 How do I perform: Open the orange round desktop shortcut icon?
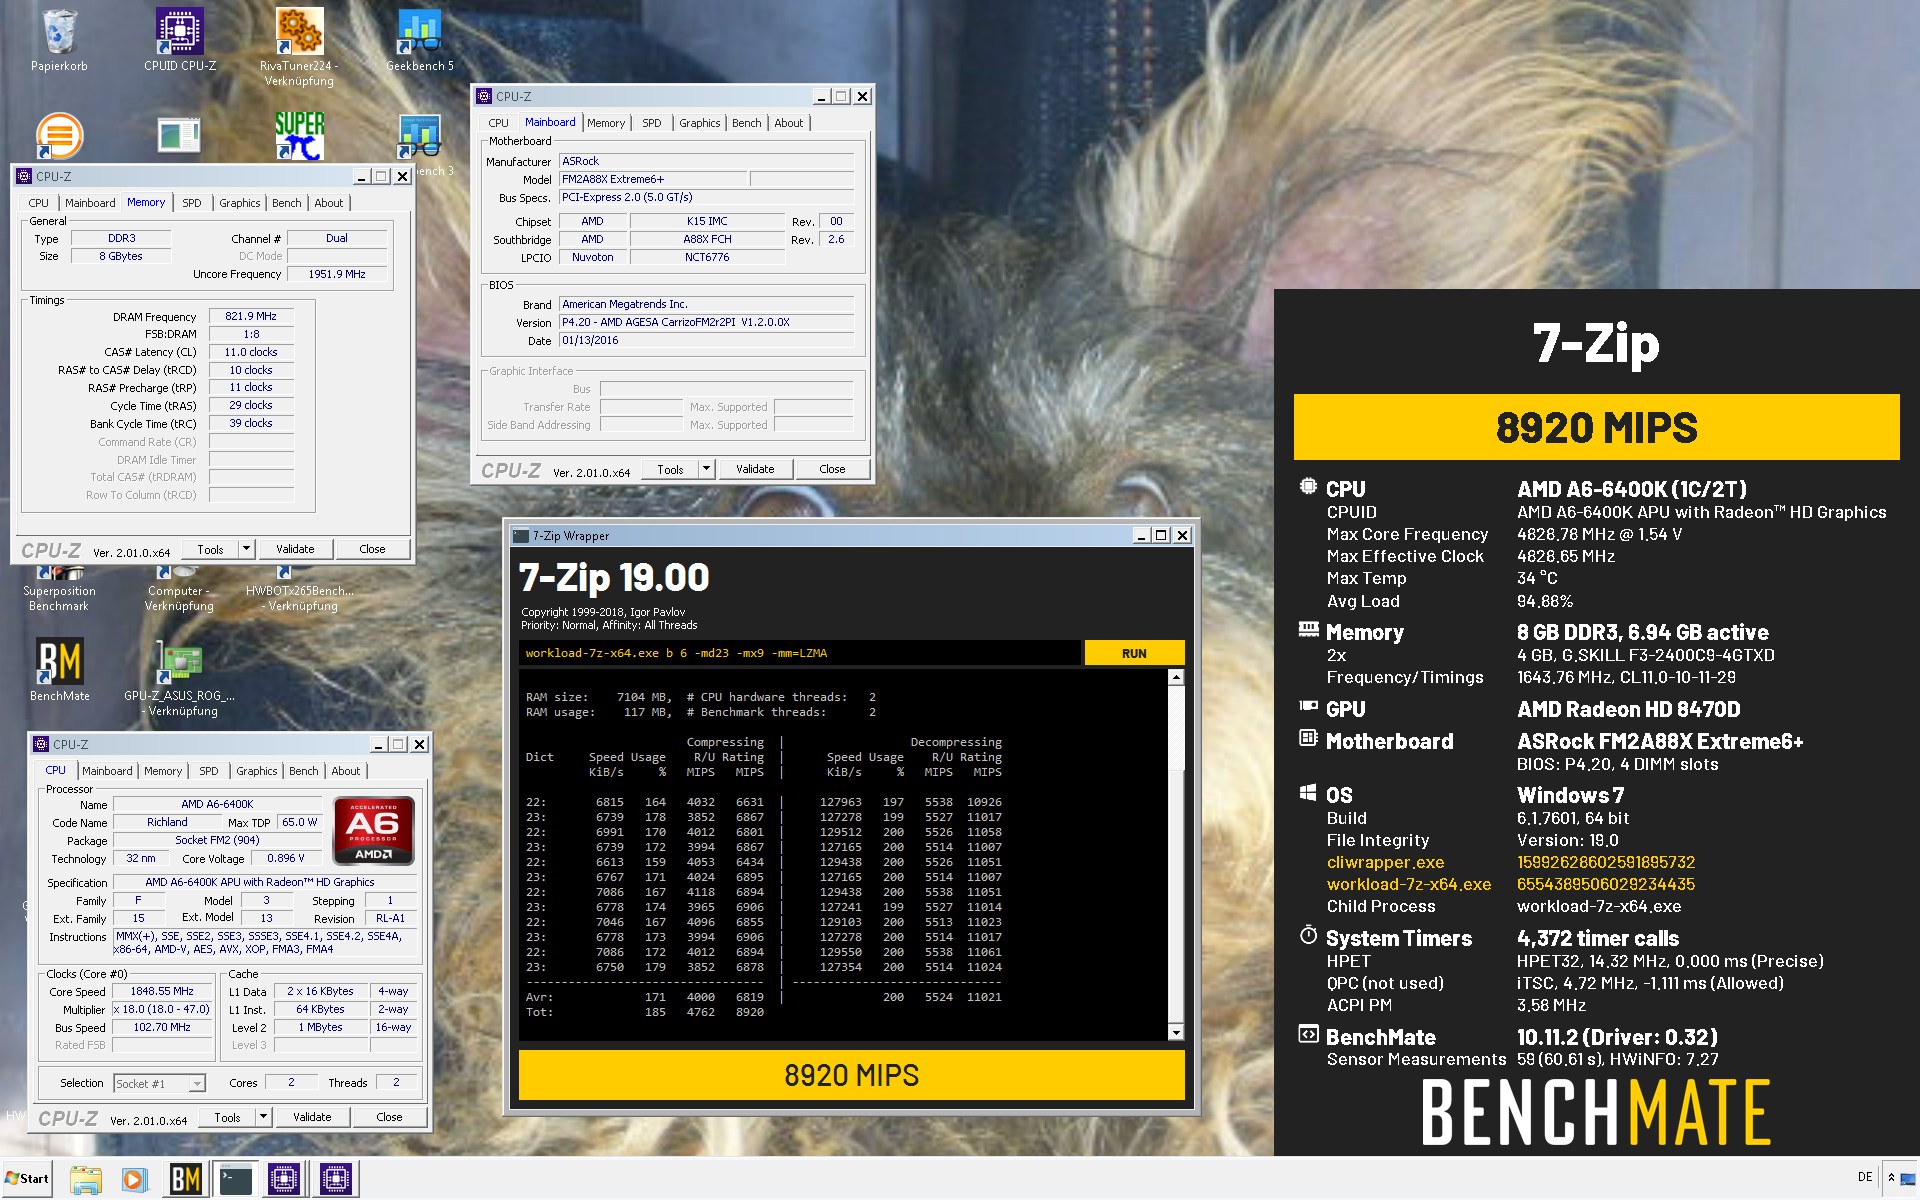(x=59, y=135)
